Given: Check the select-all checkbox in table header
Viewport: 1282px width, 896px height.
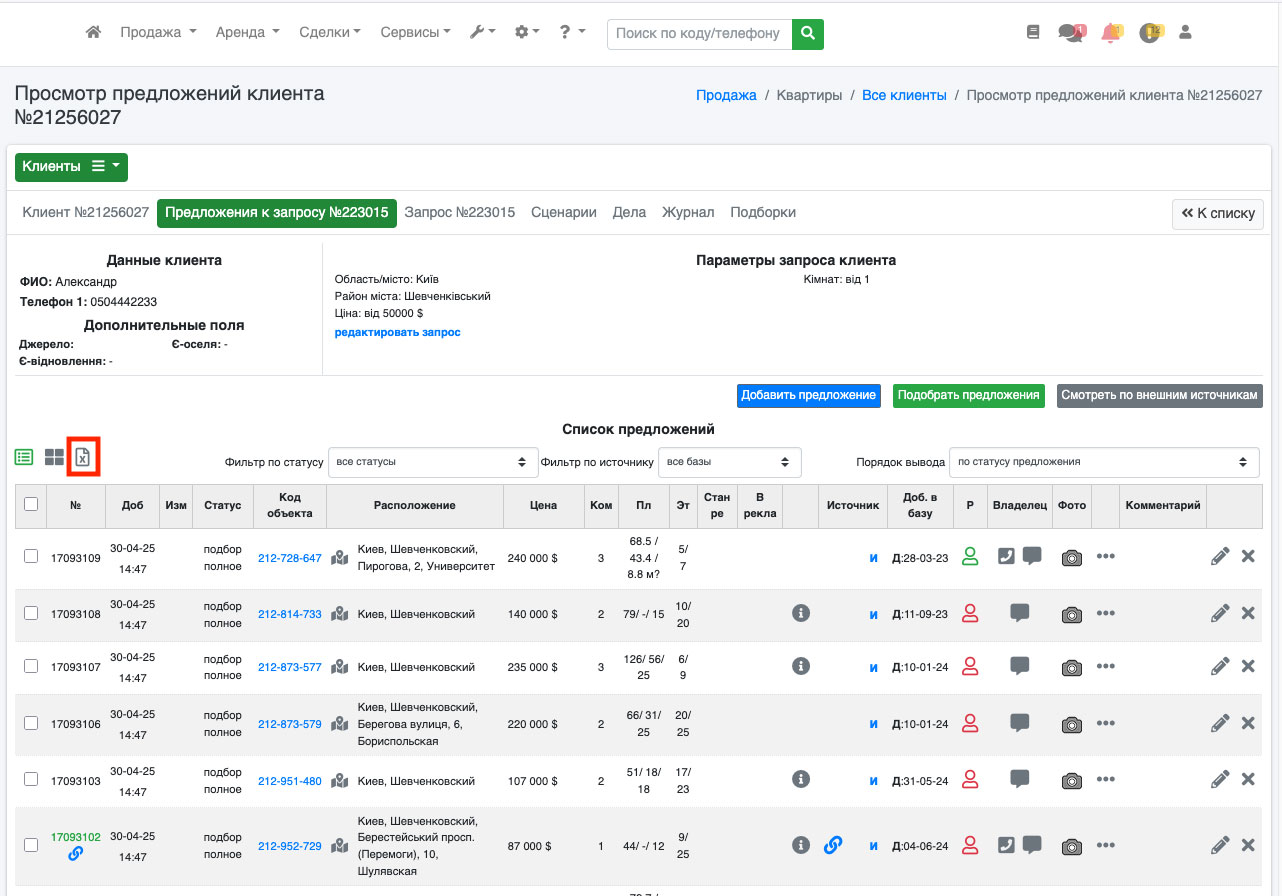Looking at the screenshot, I should click(31, 504).
